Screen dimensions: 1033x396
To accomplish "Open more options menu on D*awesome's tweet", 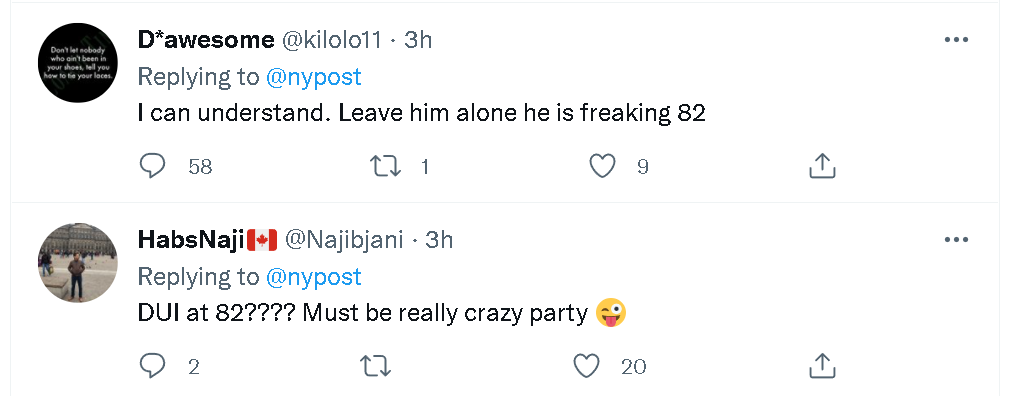I will pos(956,40).
